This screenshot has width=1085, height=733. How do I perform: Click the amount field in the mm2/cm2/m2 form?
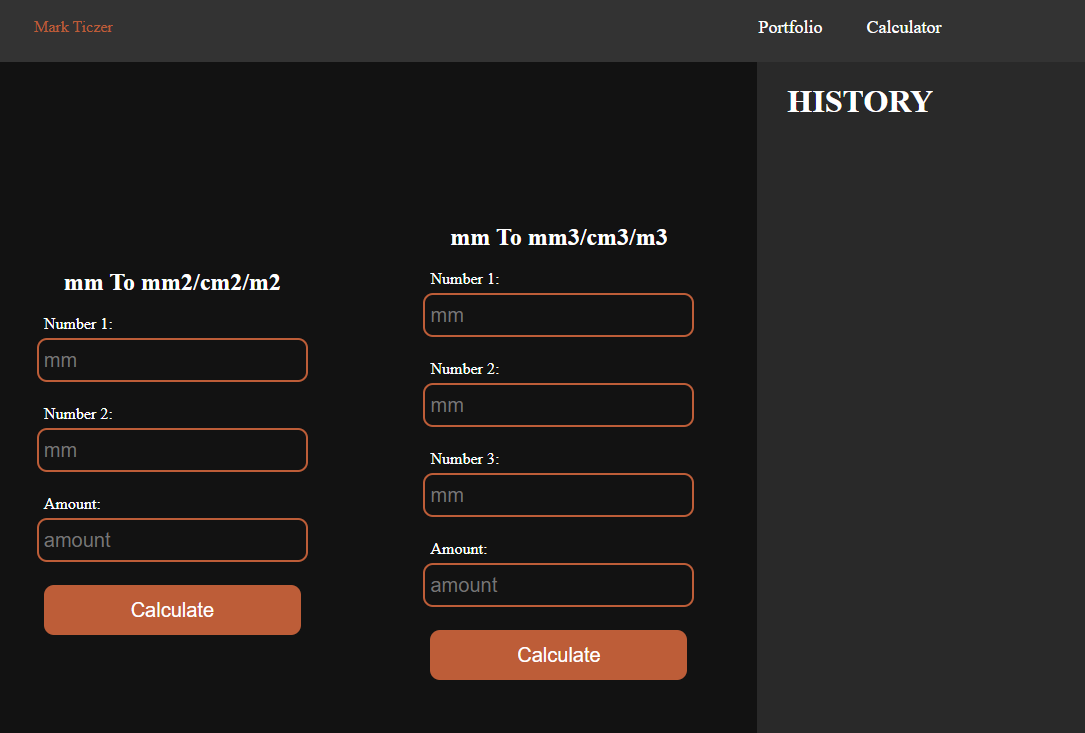click(172, 540)
